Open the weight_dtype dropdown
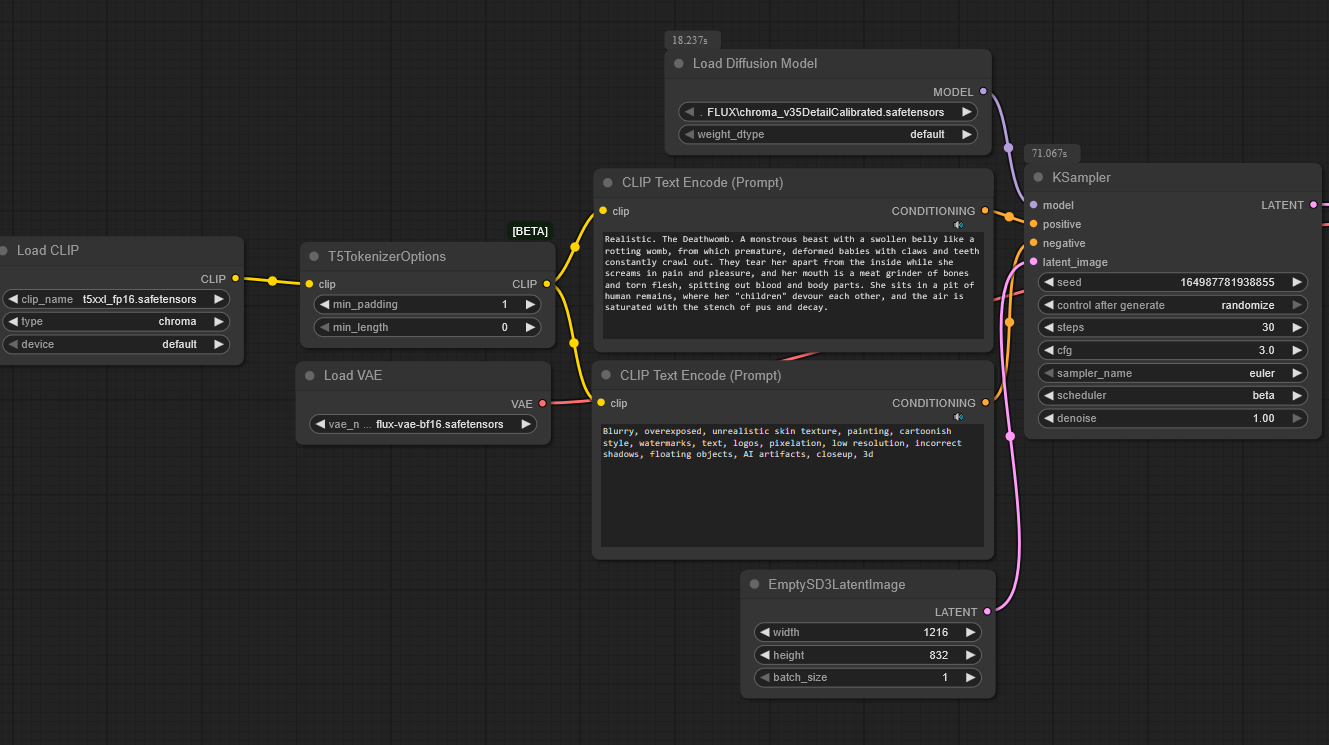1329x745 pixels. click(x=828, y=134)
